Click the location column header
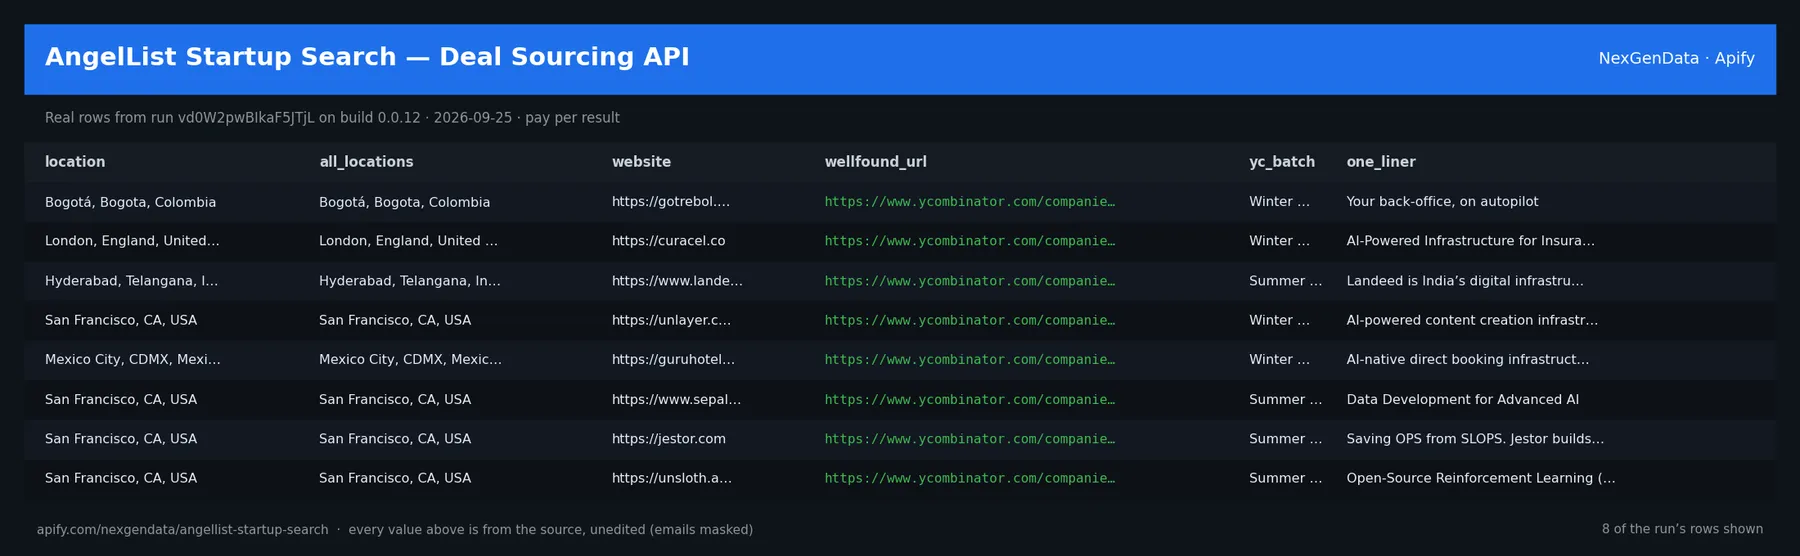 [x=75, y=162]
